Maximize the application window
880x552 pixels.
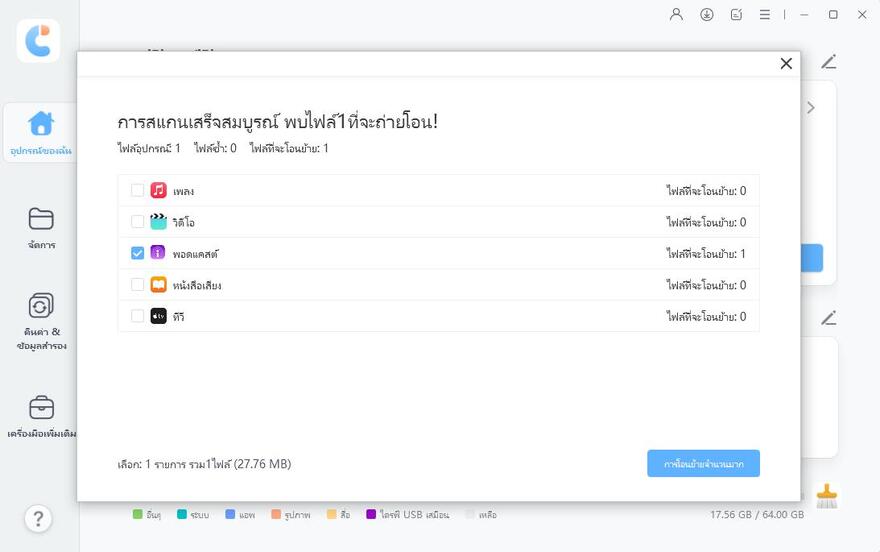[833, 15]
